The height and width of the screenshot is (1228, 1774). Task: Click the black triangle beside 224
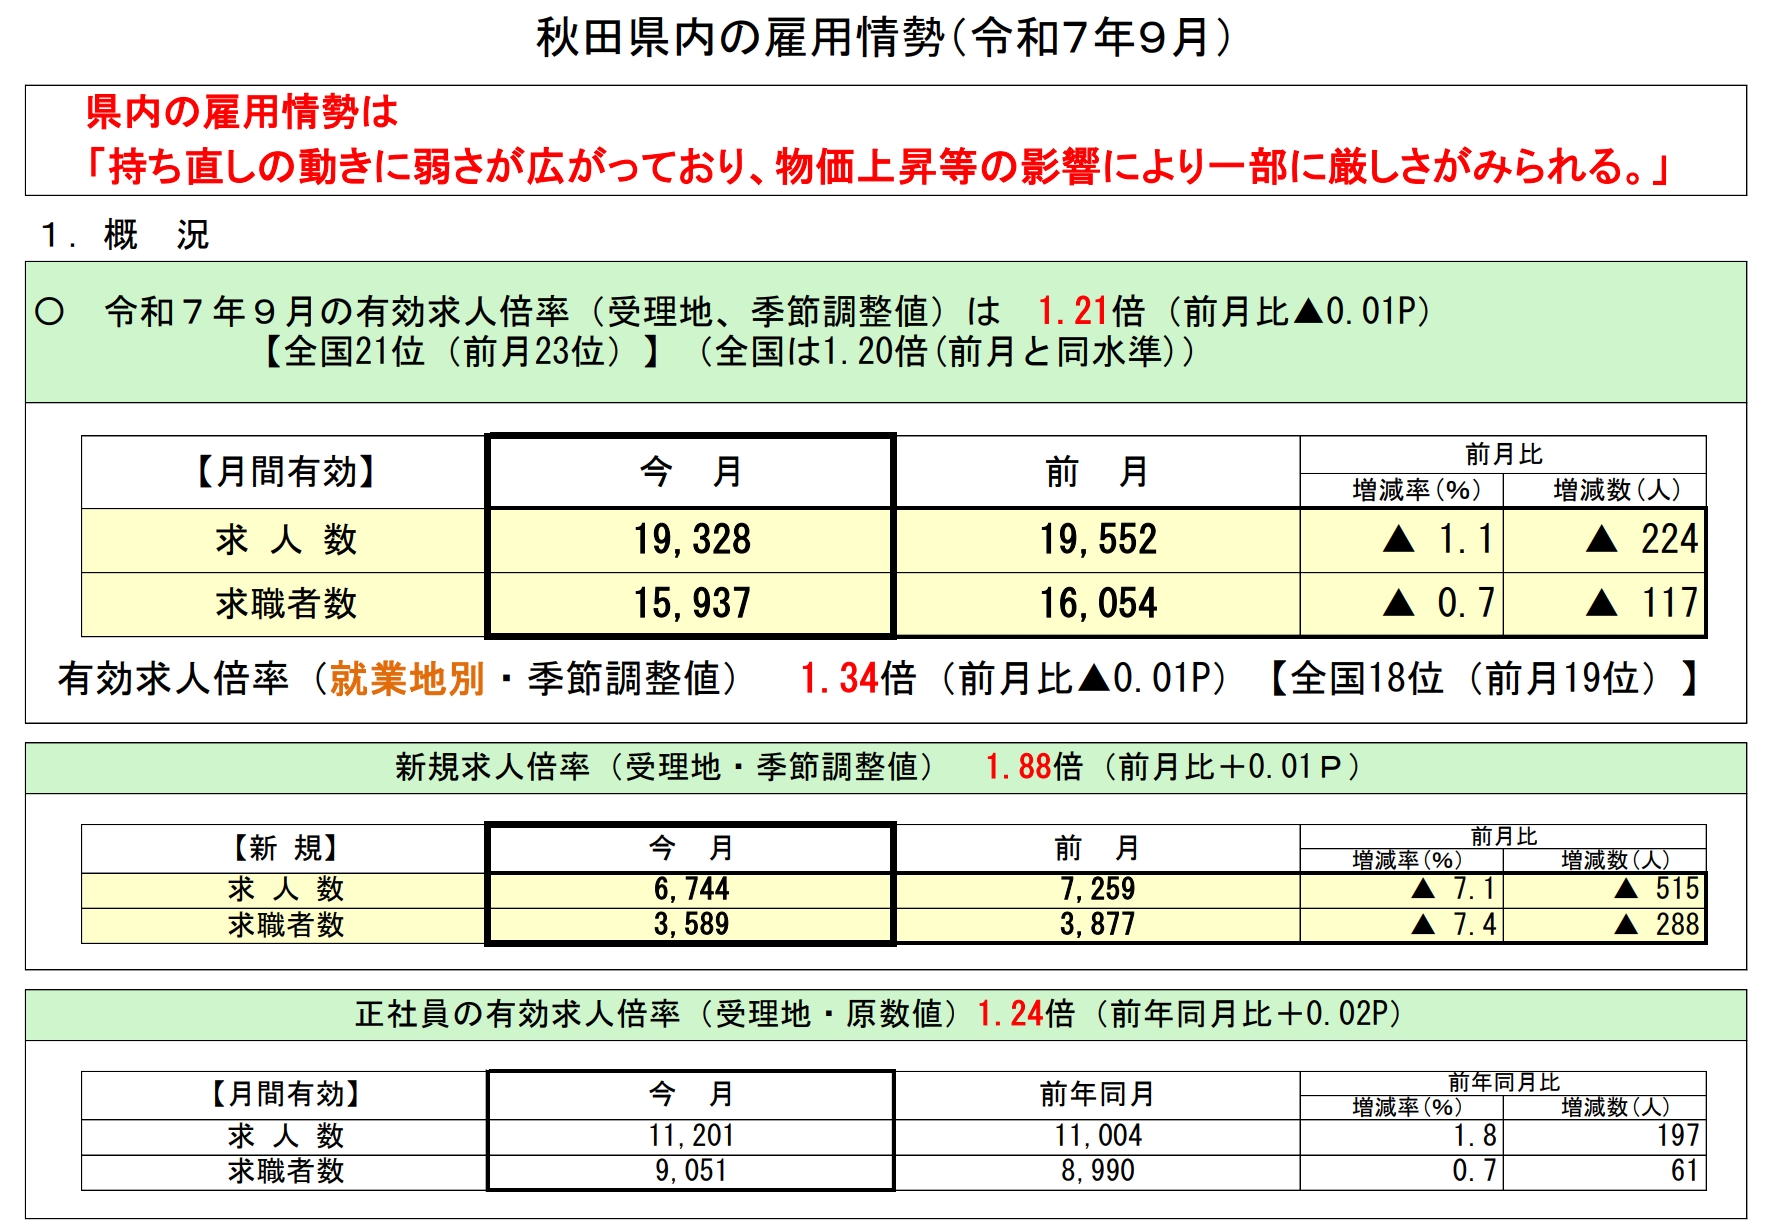click(1601, 541)
